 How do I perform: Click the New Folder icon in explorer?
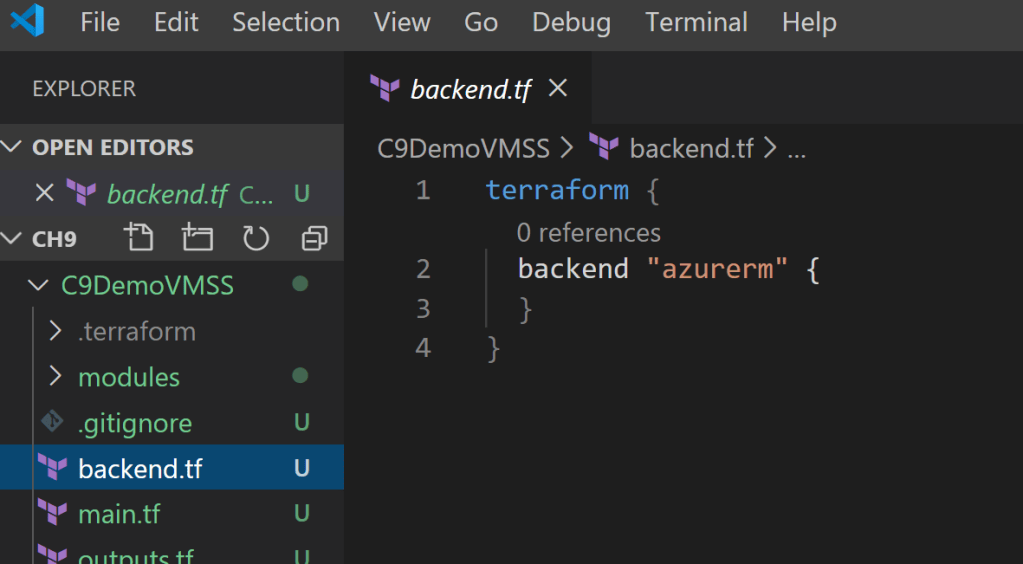[x=197, y=239]
